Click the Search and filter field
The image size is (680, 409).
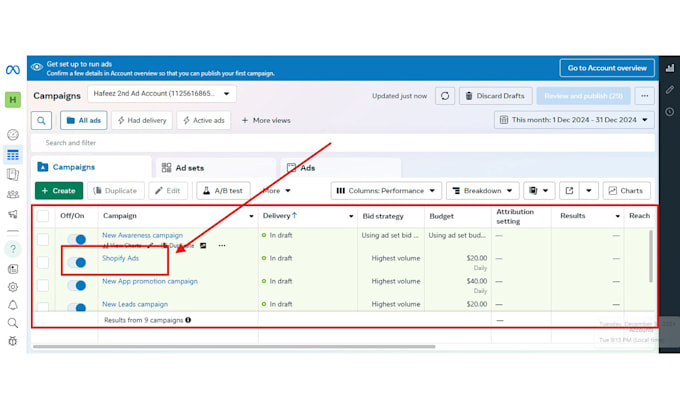point(343,143)
